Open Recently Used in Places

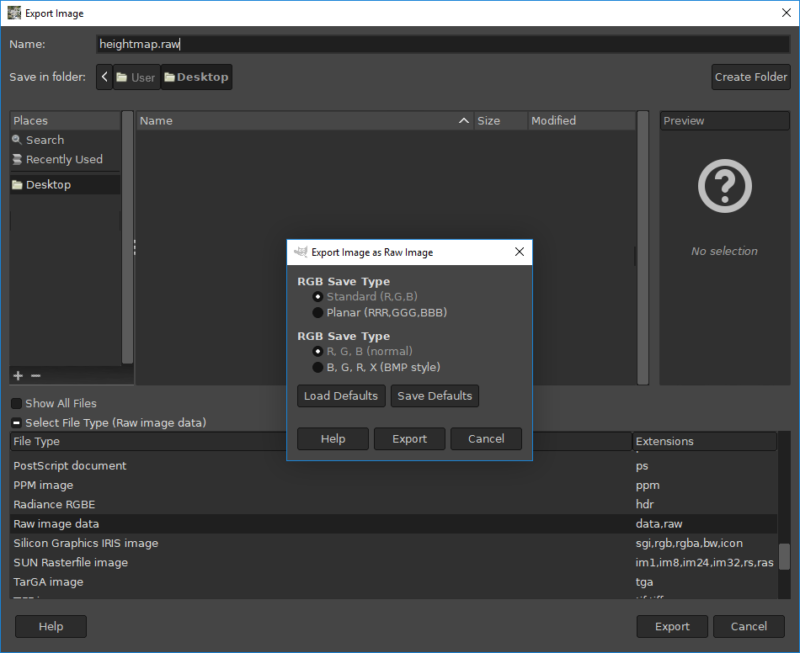point(63,160)
